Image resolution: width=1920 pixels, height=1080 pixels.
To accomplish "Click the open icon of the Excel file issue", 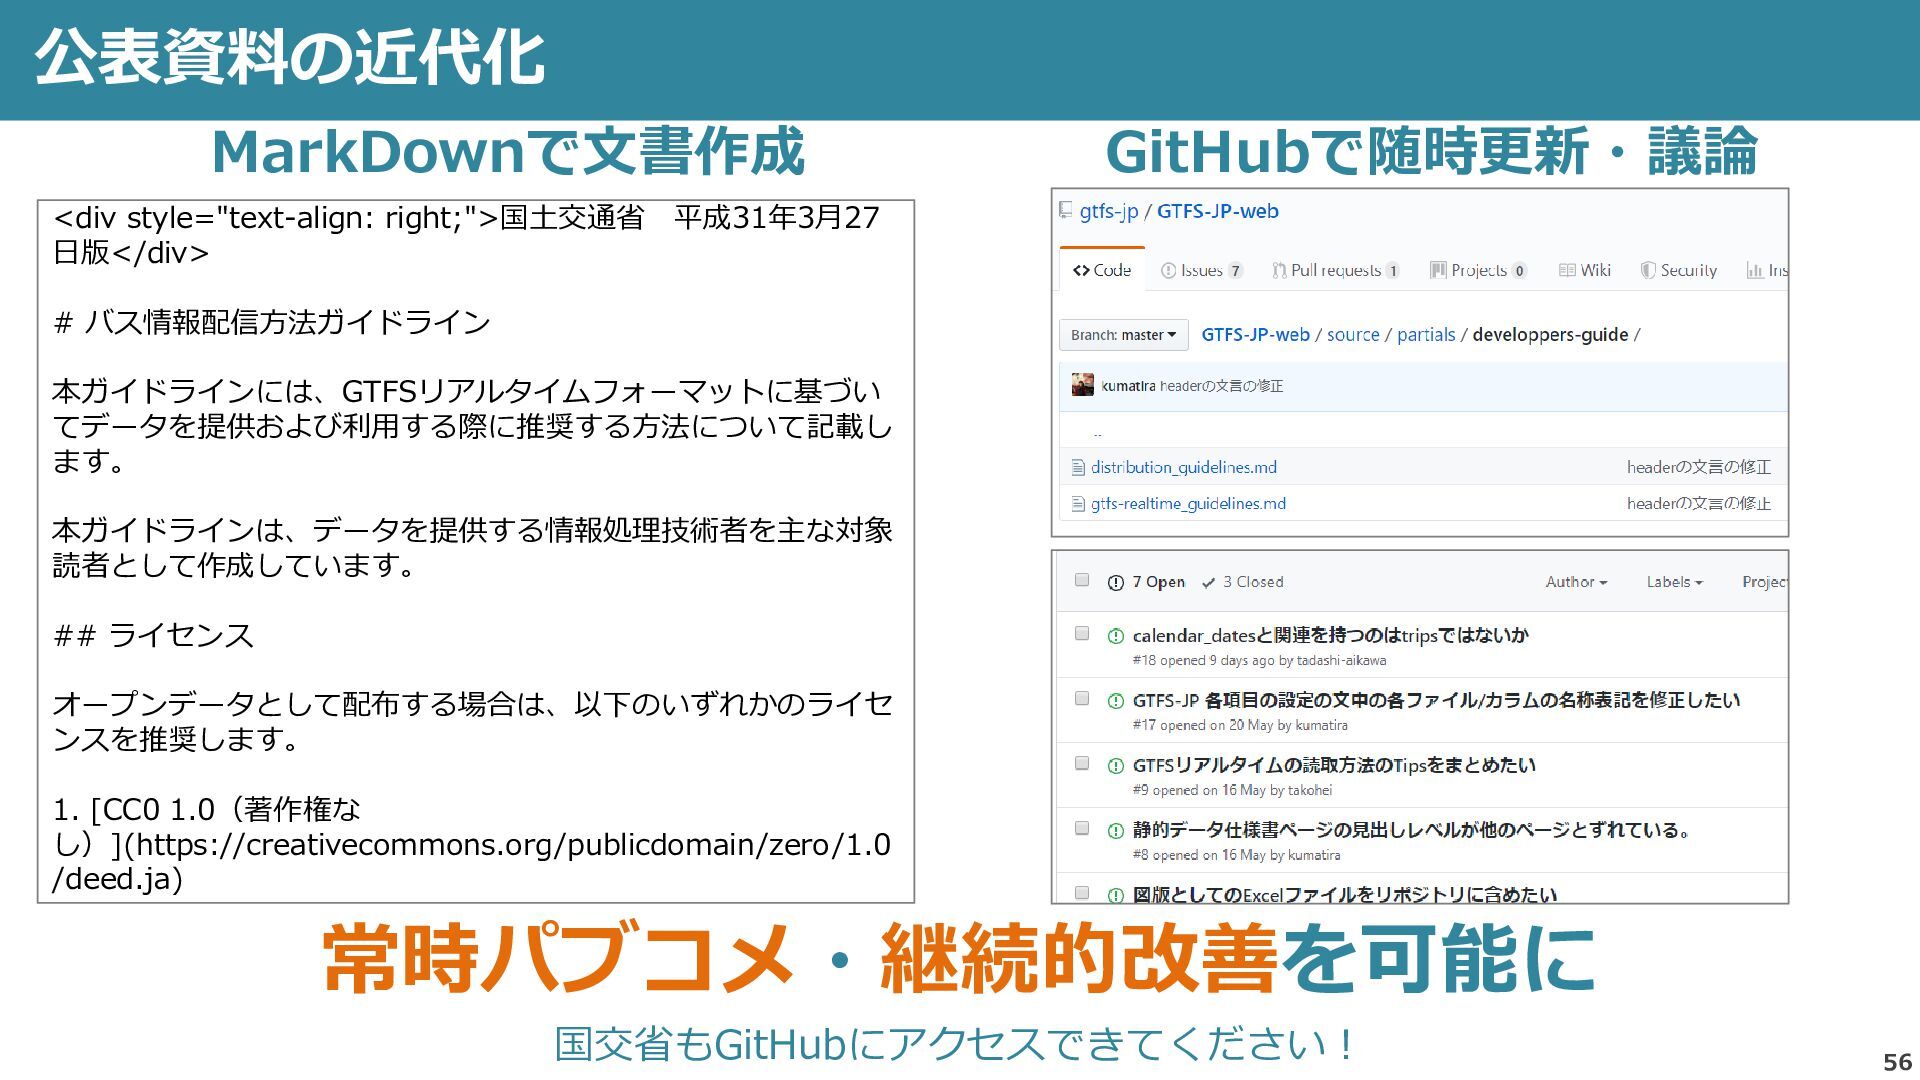I will pos(1116,895).
